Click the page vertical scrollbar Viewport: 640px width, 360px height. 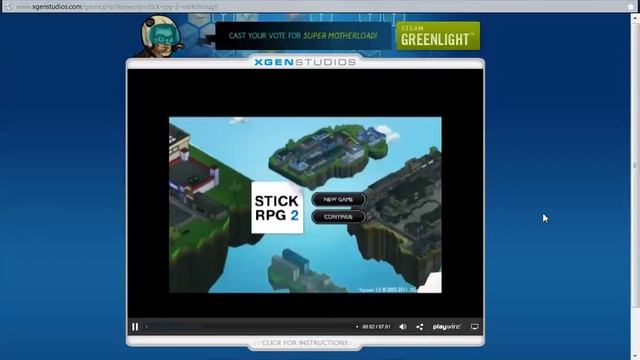[635, 165]
